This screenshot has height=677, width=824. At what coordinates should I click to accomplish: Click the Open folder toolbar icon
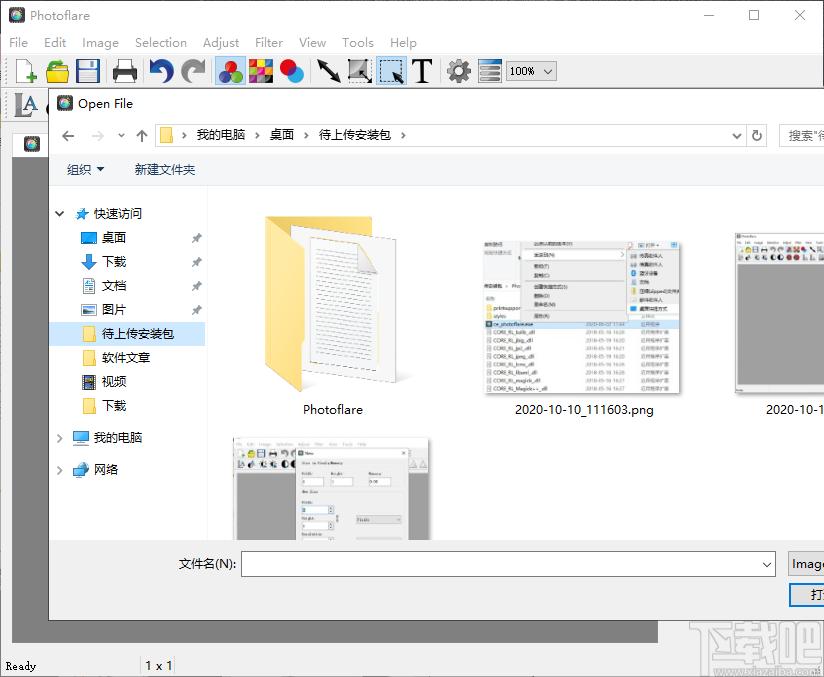coord(57,71)
